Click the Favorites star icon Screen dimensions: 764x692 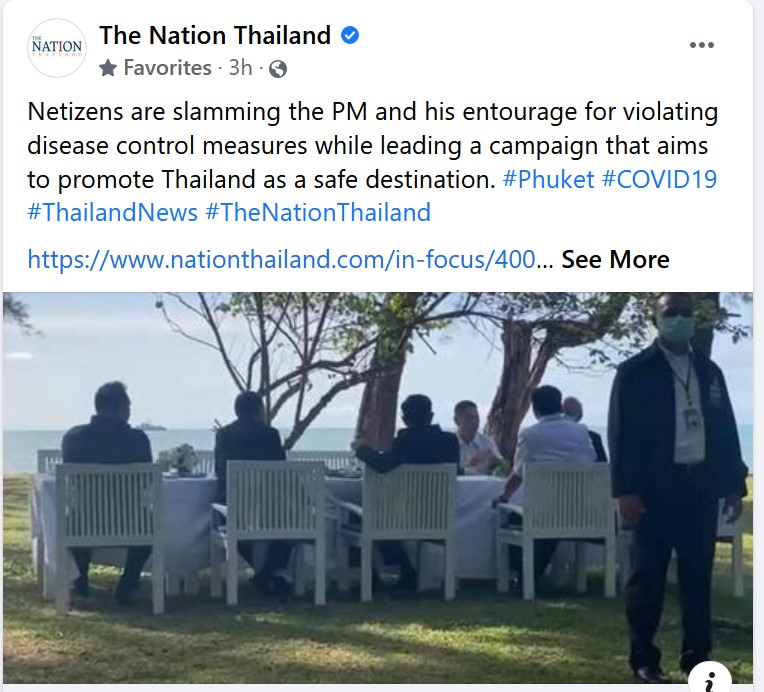(x=108, y=69)
